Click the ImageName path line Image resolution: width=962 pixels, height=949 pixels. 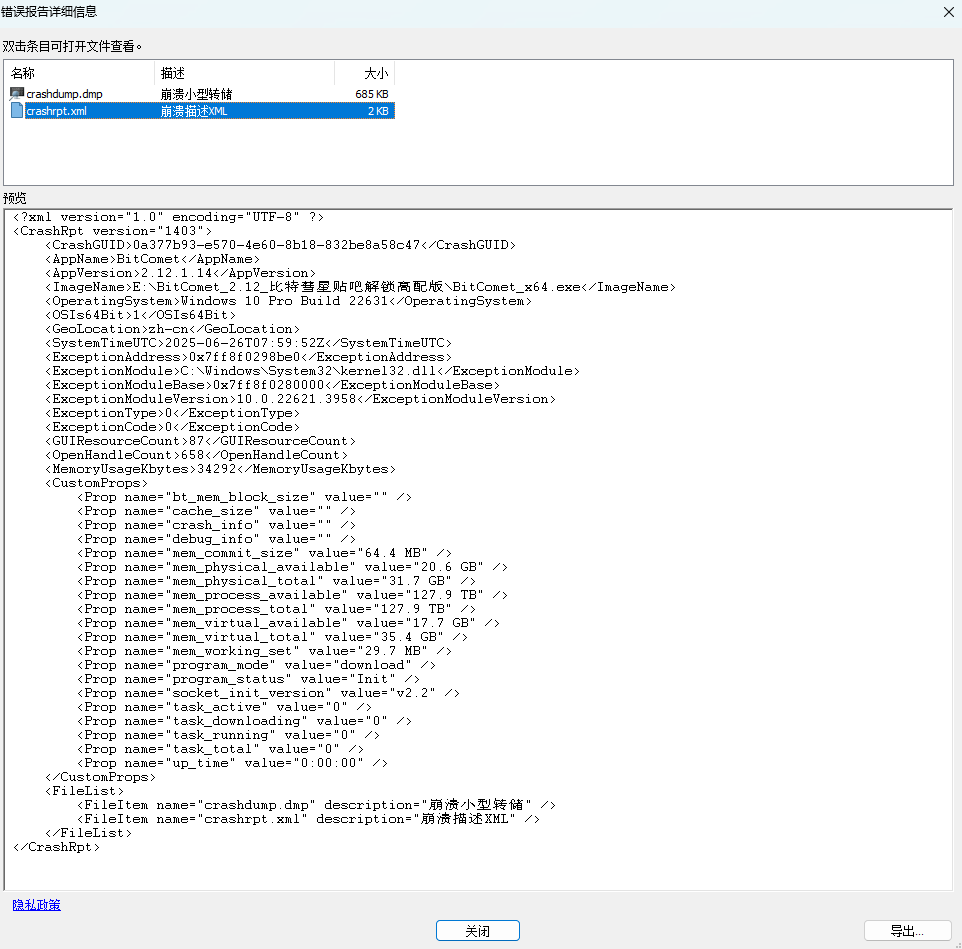(x=360, y=287)
